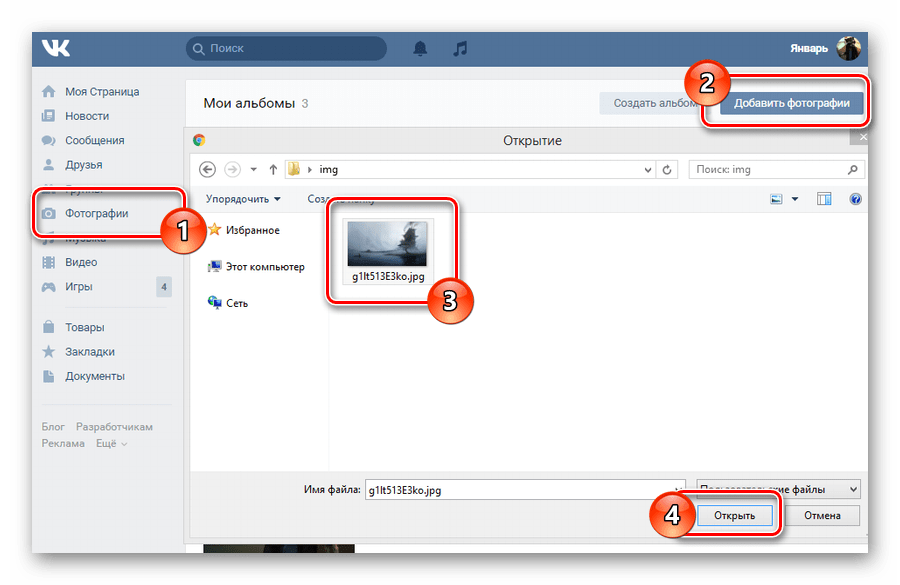
Task: Select Этот компьютер in navigation pane
Action: [x=256, y=267]
